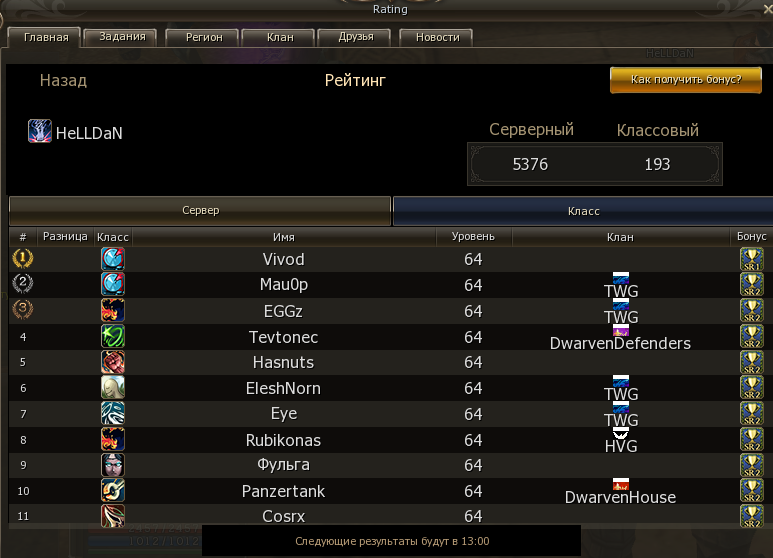
Task: Click the gold first place medal icon
Action: click(23, 258)
